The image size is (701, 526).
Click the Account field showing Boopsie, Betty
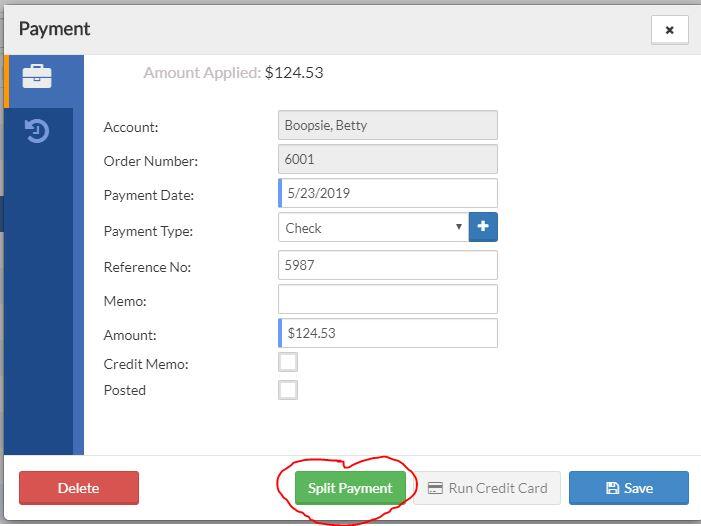tap(388, 125)
